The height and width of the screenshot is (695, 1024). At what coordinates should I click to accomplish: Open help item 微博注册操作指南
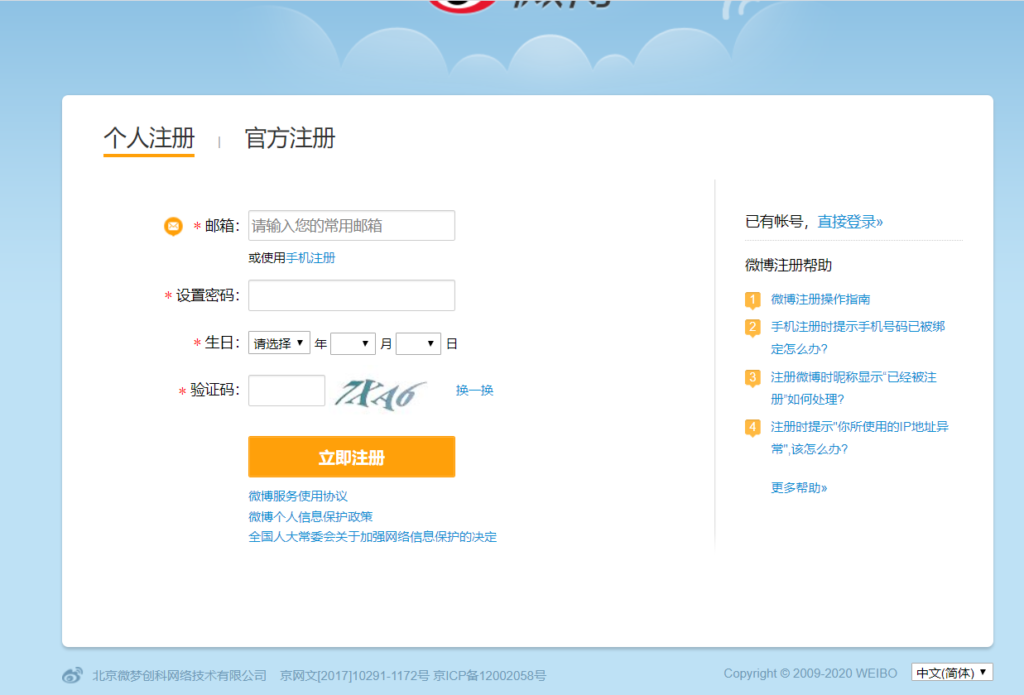point(820,299)
